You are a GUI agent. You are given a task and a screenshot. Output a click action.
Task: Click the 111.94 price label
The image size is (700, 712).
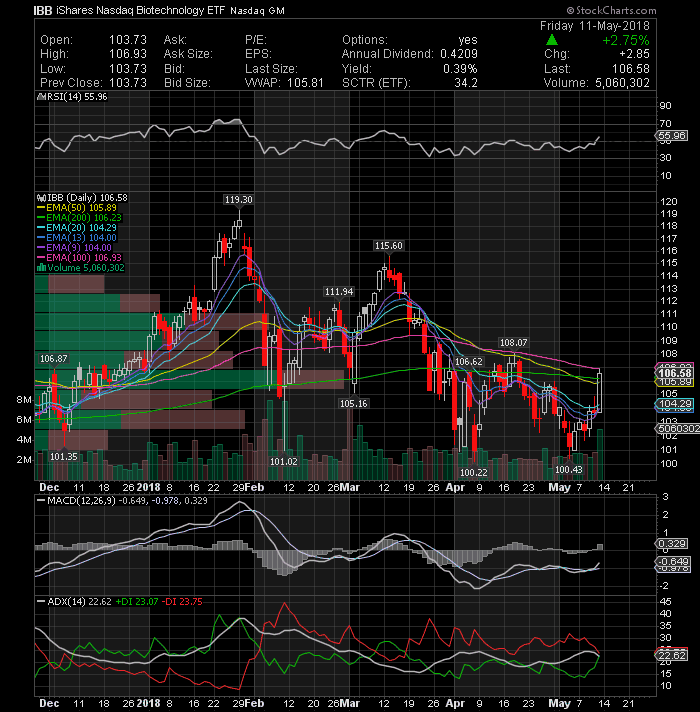click(339, 292)
